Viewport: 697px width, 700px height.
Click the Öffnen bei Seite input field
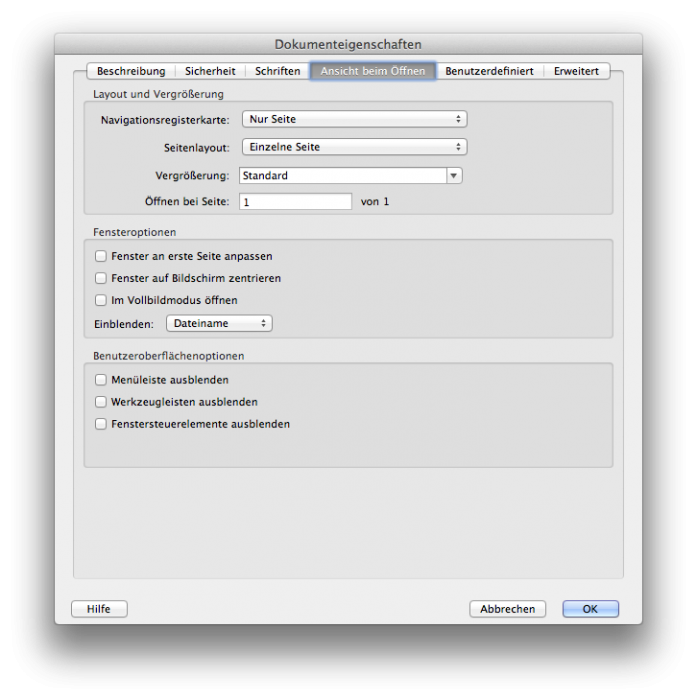click(x=296, y=202)
